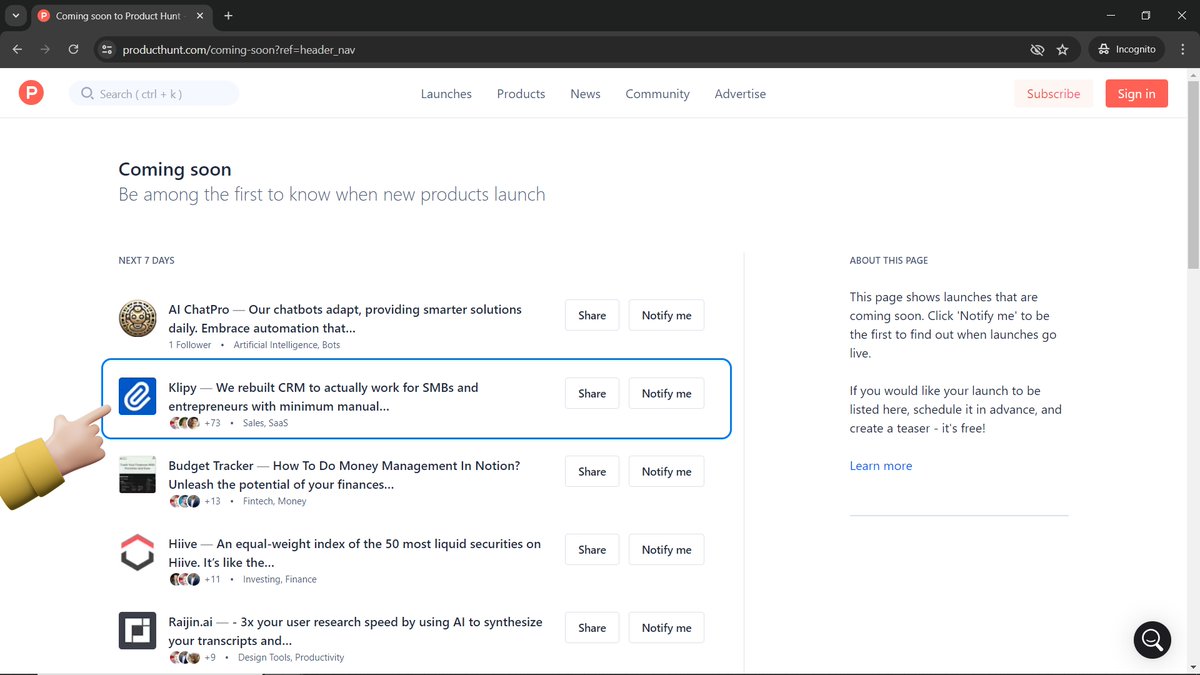The image size is (1200, 675).
Task: Click Notify me for Raijin.ai
Action: 666,627
